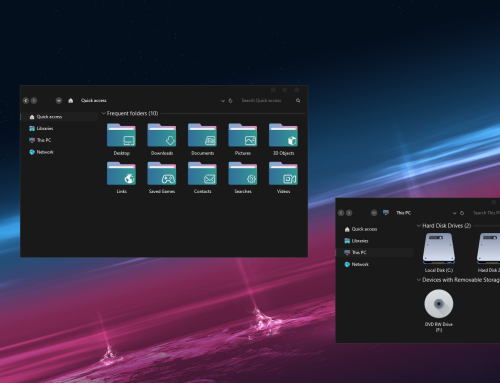Click computer icon in This PC address bar

coord(386,213)
